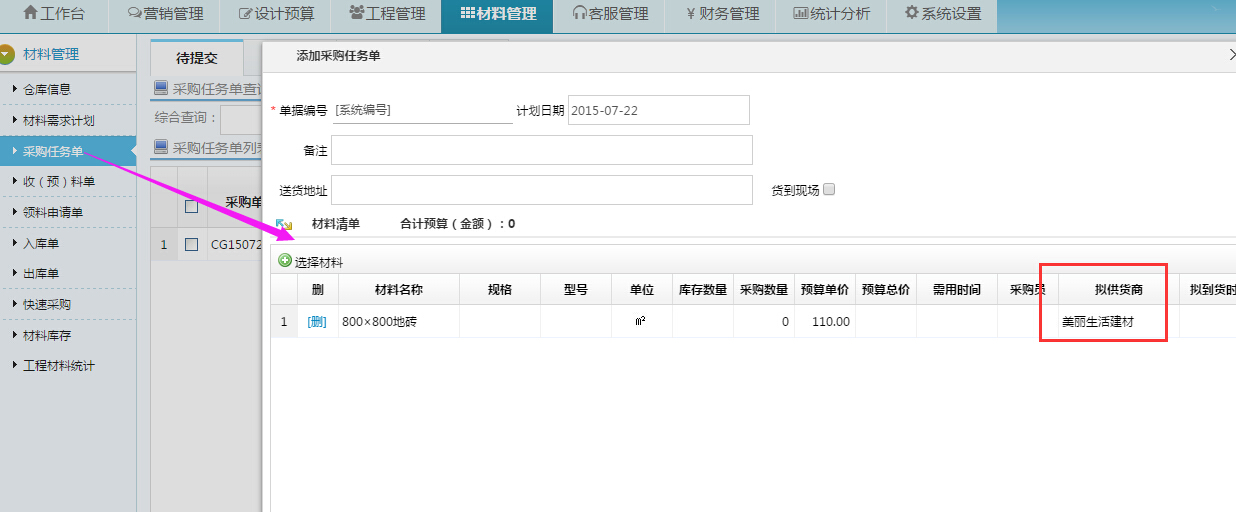Click the 送货地址 input field
The width and height of the screenshot is (1236, 512).
pyautogui.click(x=541, y=190)
